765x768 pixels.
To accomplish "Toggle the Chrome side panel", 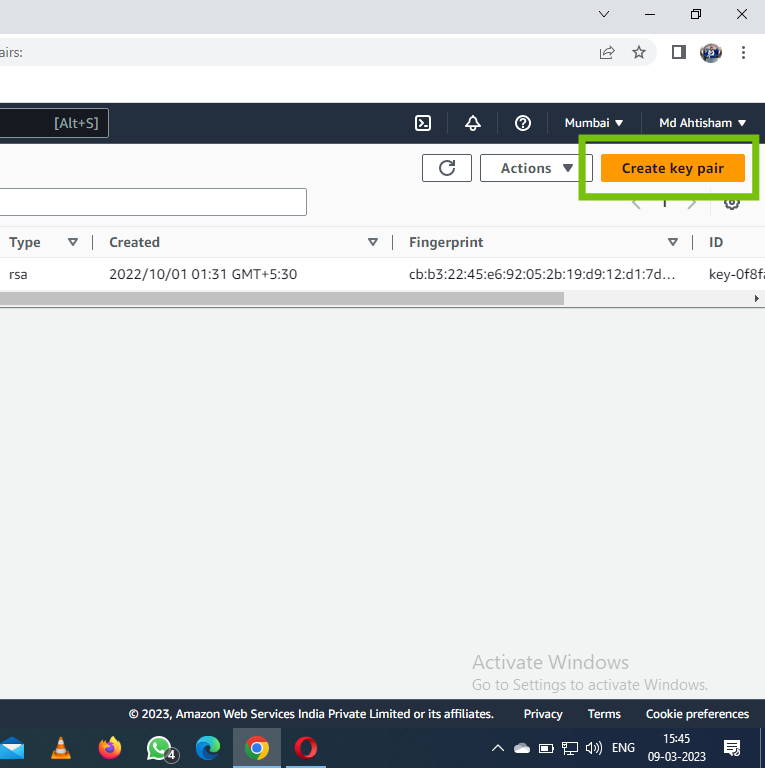I will coord(678,52).
